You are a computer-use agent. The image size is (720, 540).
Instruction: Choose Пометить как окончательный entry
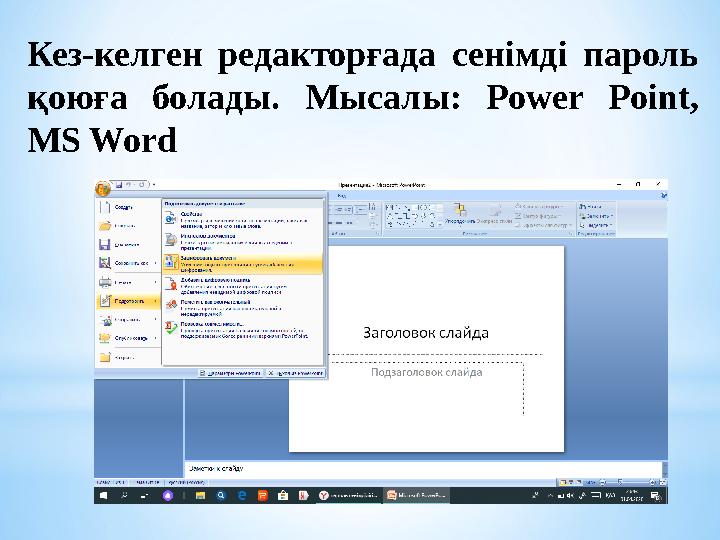pos(243,308)
